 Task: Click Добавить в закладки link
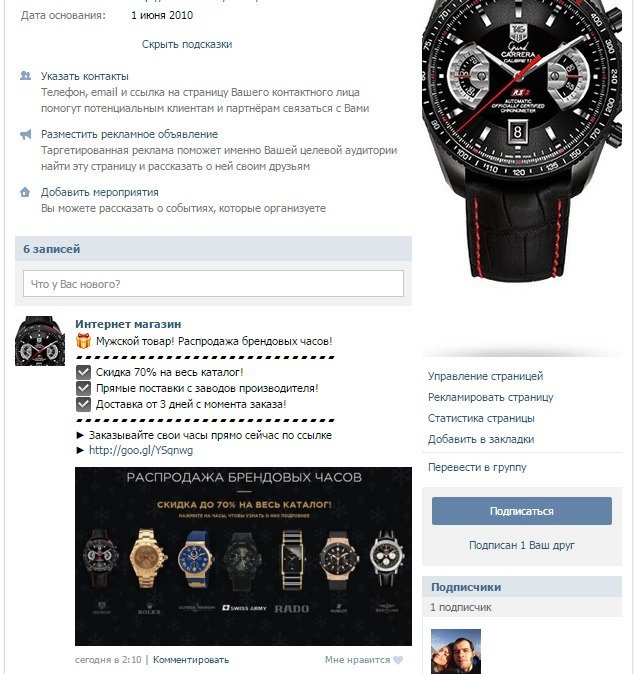481,439
